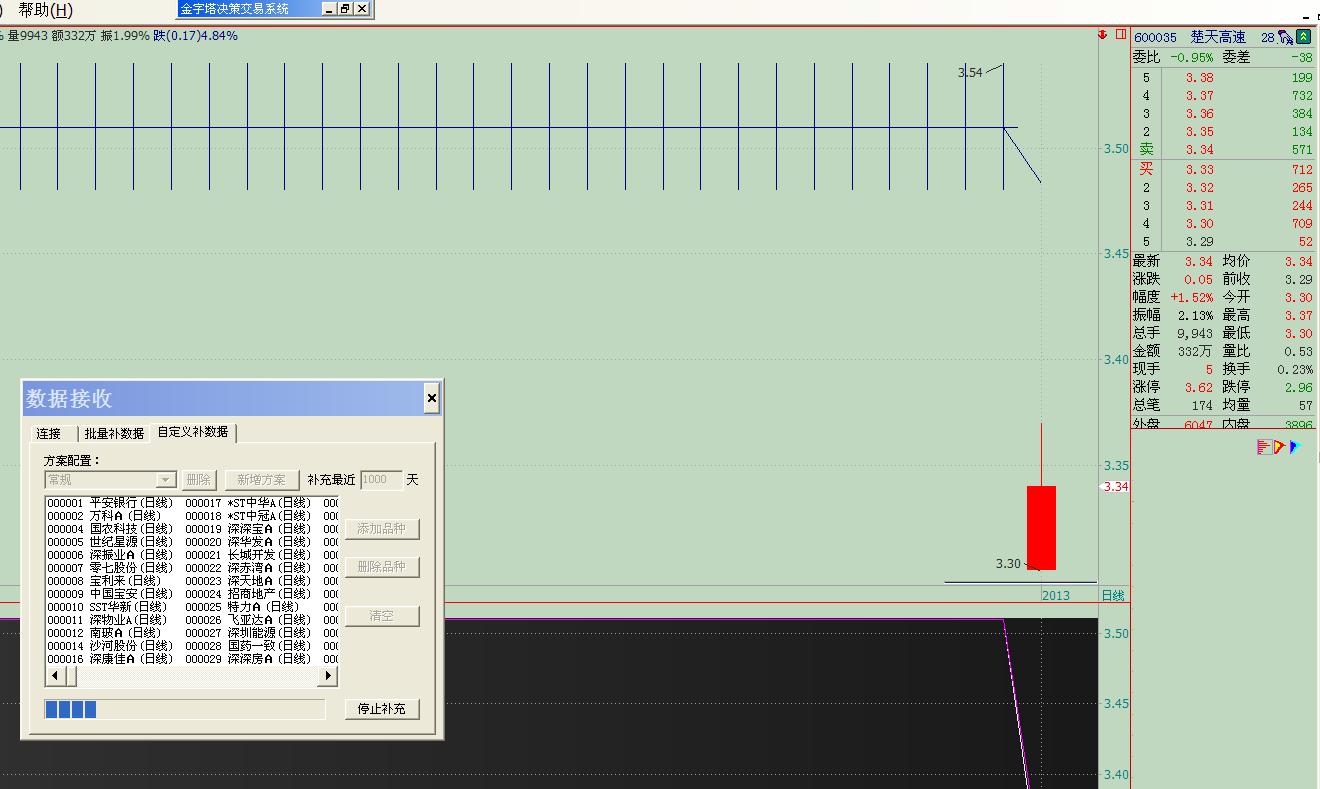Click the 新增方案 button
The width and height of the screenshot is (1320, 789).
[261, 480]
